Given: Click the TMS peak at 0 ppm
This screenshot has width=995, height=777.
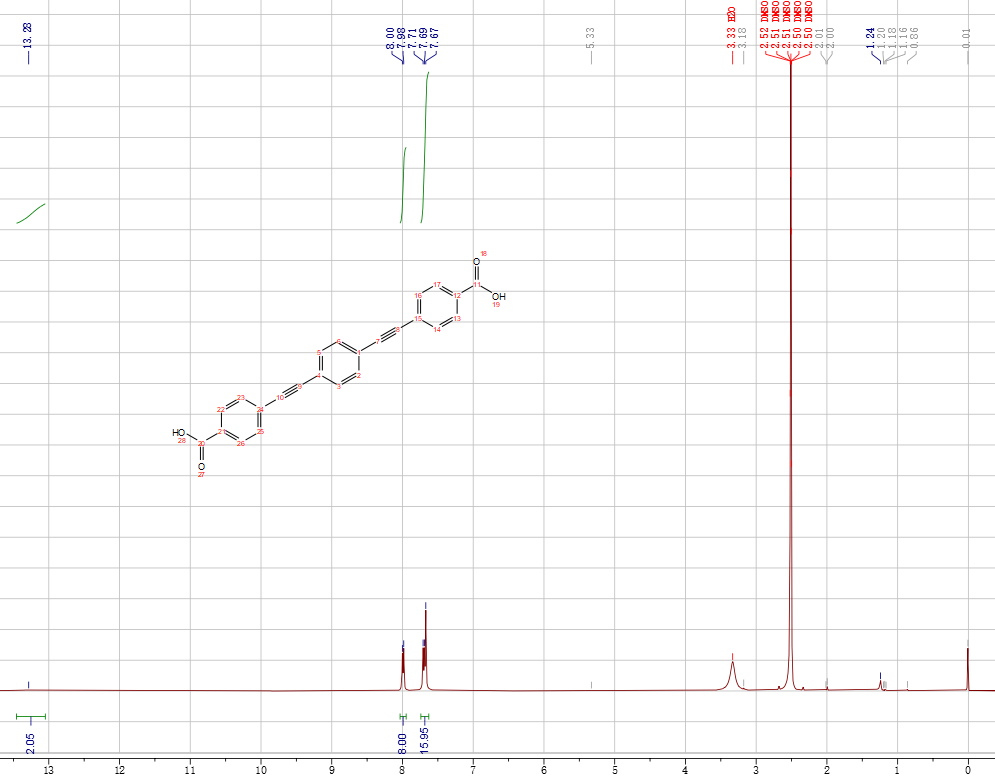Looking at the screenshot, I should pyautogui.click(x=967, y=668).
